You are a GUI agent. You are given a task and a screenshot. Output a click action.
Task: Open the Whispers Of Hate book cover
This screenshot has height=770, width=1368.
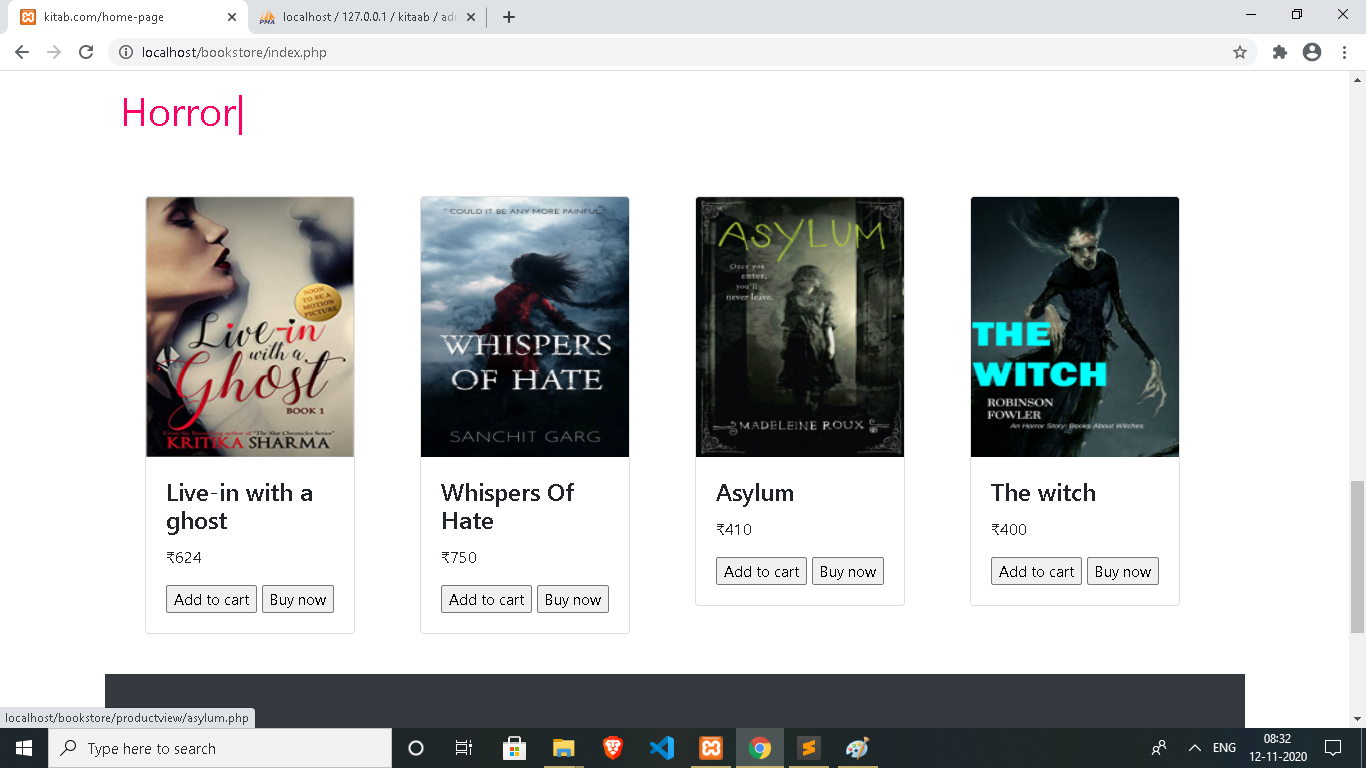tap(524, 327)
